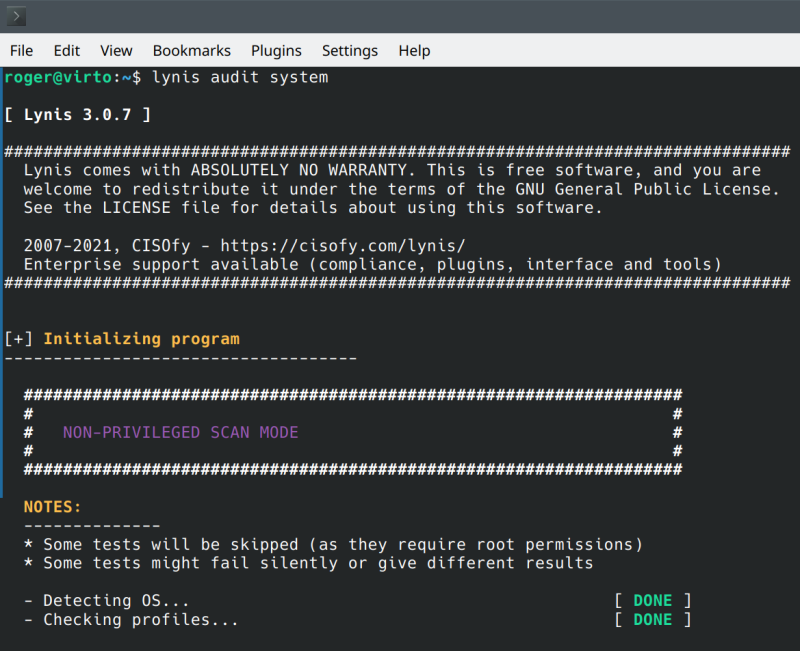Click the DONE status for Detecting OS
Screen dimensions: 800x651
coord(652,601)
